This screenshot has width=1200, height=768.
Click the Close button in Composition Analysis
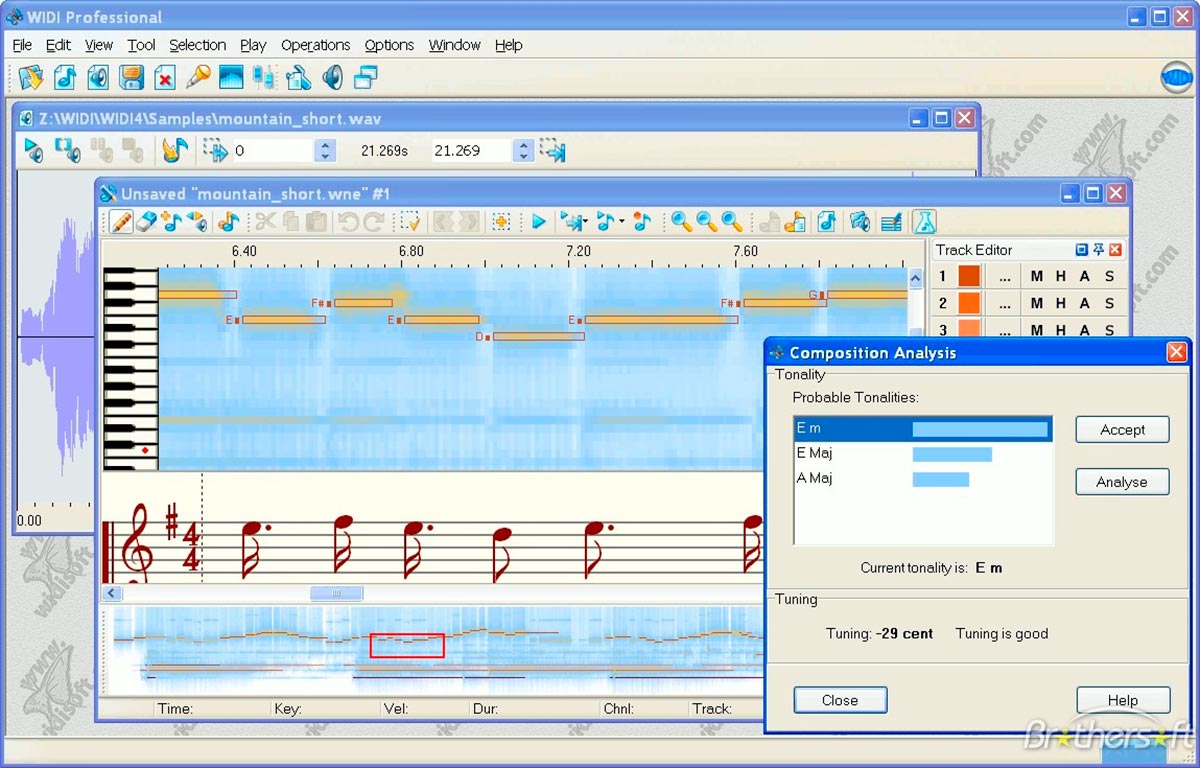click(840, 700)
